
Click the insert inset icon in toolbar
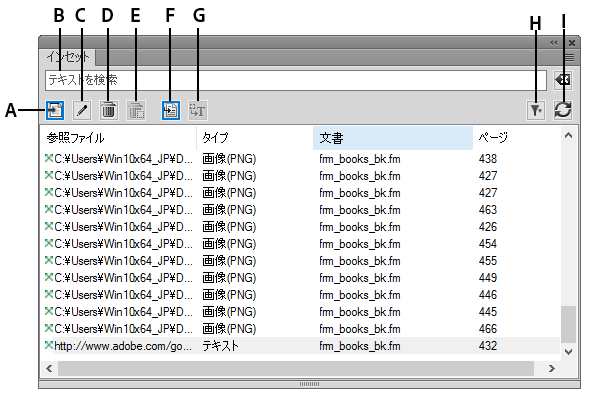click(x=55, y=110)
